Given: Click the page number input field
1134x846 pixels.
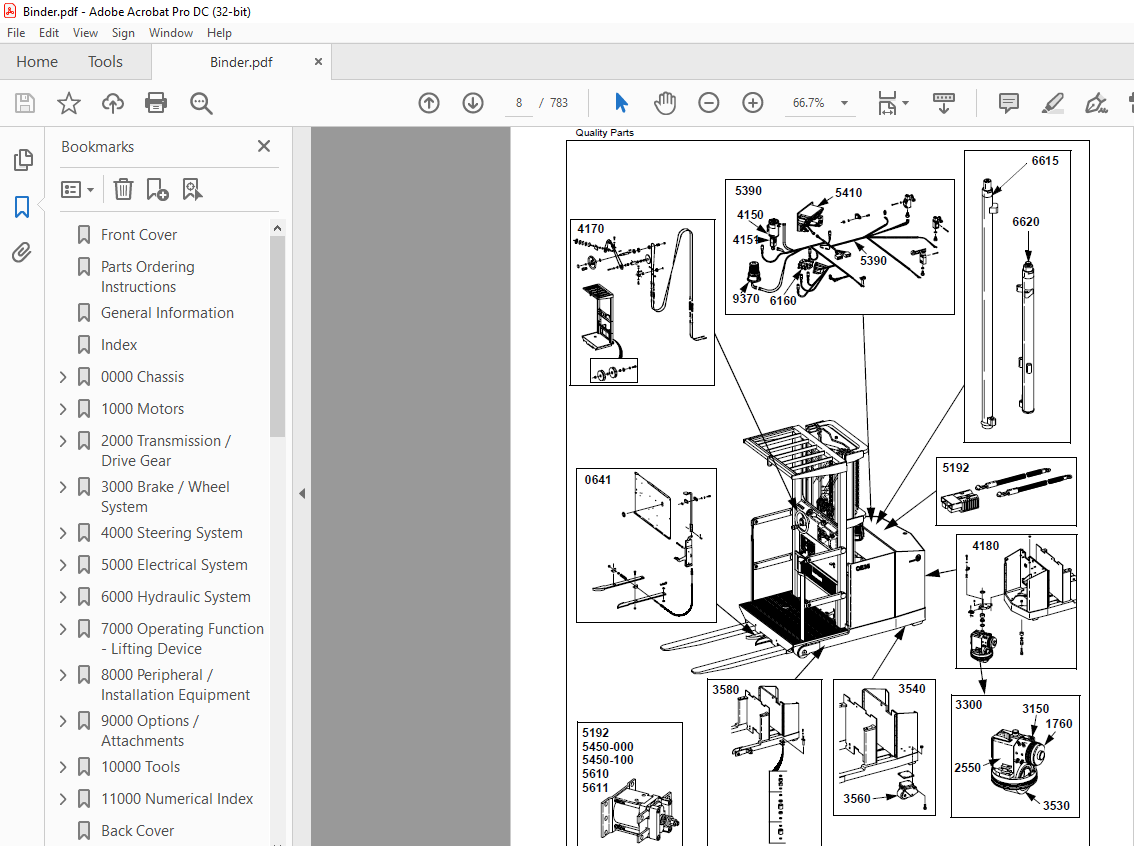Looking at the screenshot, I should click(519, 103).
